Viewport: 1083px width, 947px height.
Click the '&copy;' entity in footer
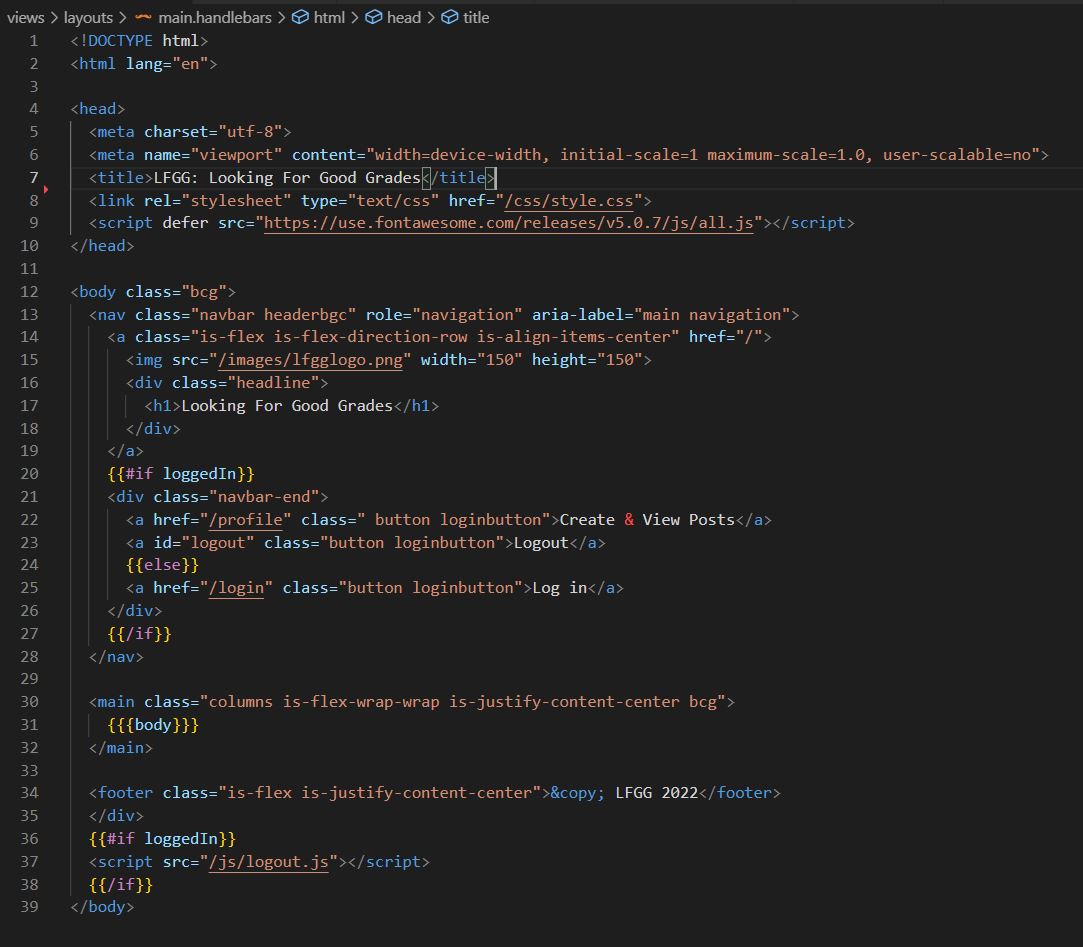tap(578, 793)
